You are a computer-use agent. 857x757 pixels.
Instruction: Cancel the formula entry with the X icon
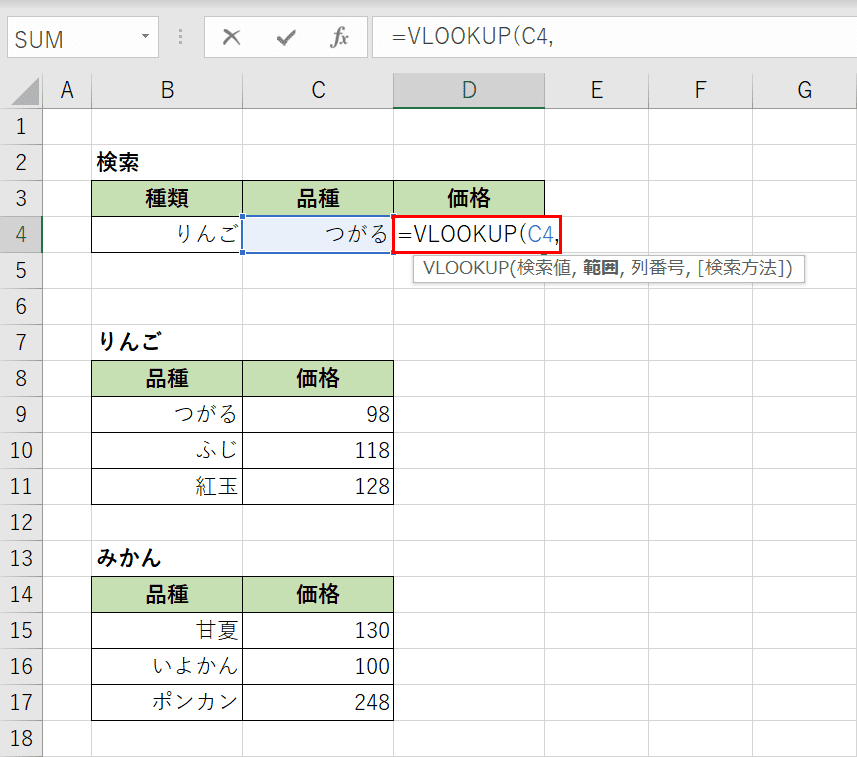[x=231, y=37]
